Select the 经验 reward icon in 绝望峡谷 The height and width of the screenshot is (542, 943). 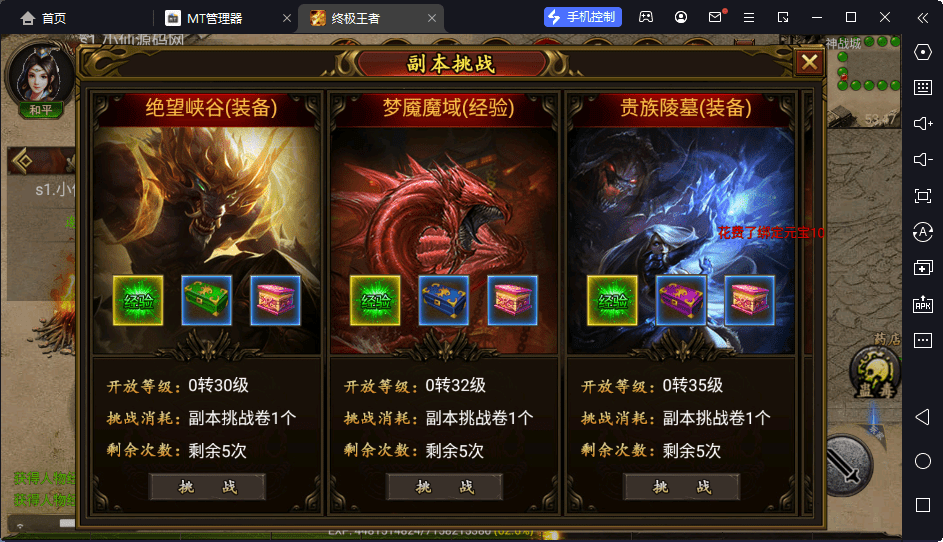pos(138,300)
